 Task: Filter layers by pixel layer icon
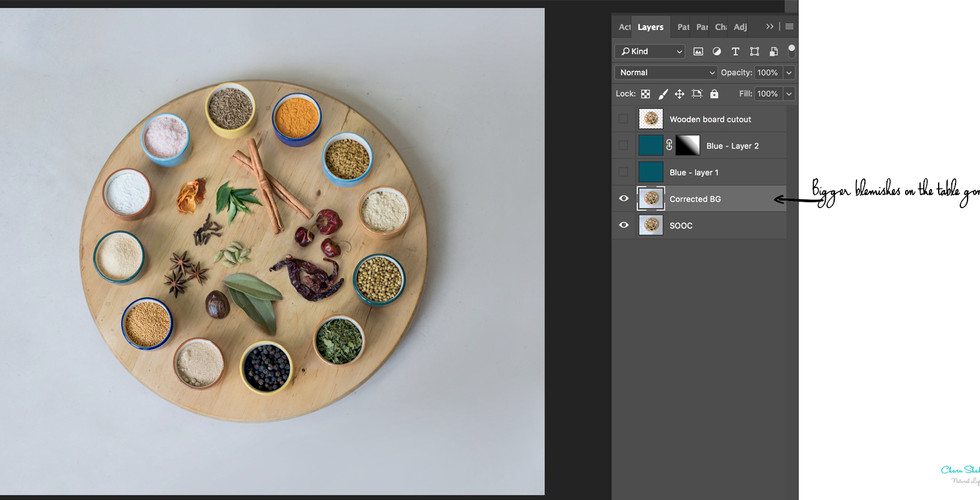698,51
